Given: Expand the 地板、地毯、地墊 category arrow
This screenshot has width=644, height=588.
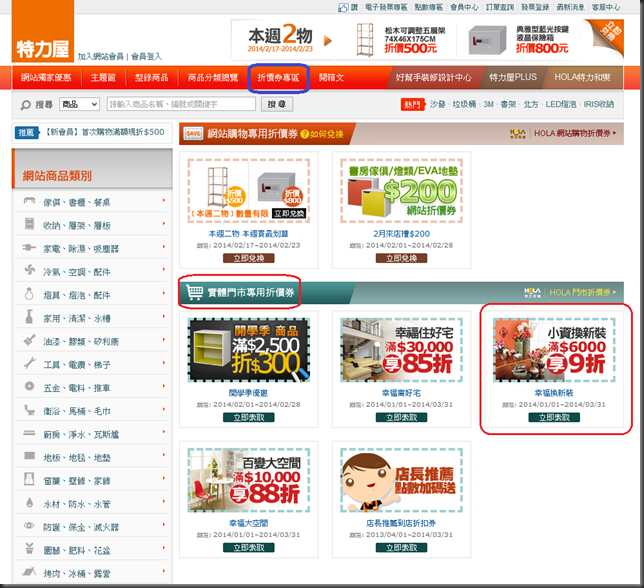Looking at the screenshot, I should [163, 455].
